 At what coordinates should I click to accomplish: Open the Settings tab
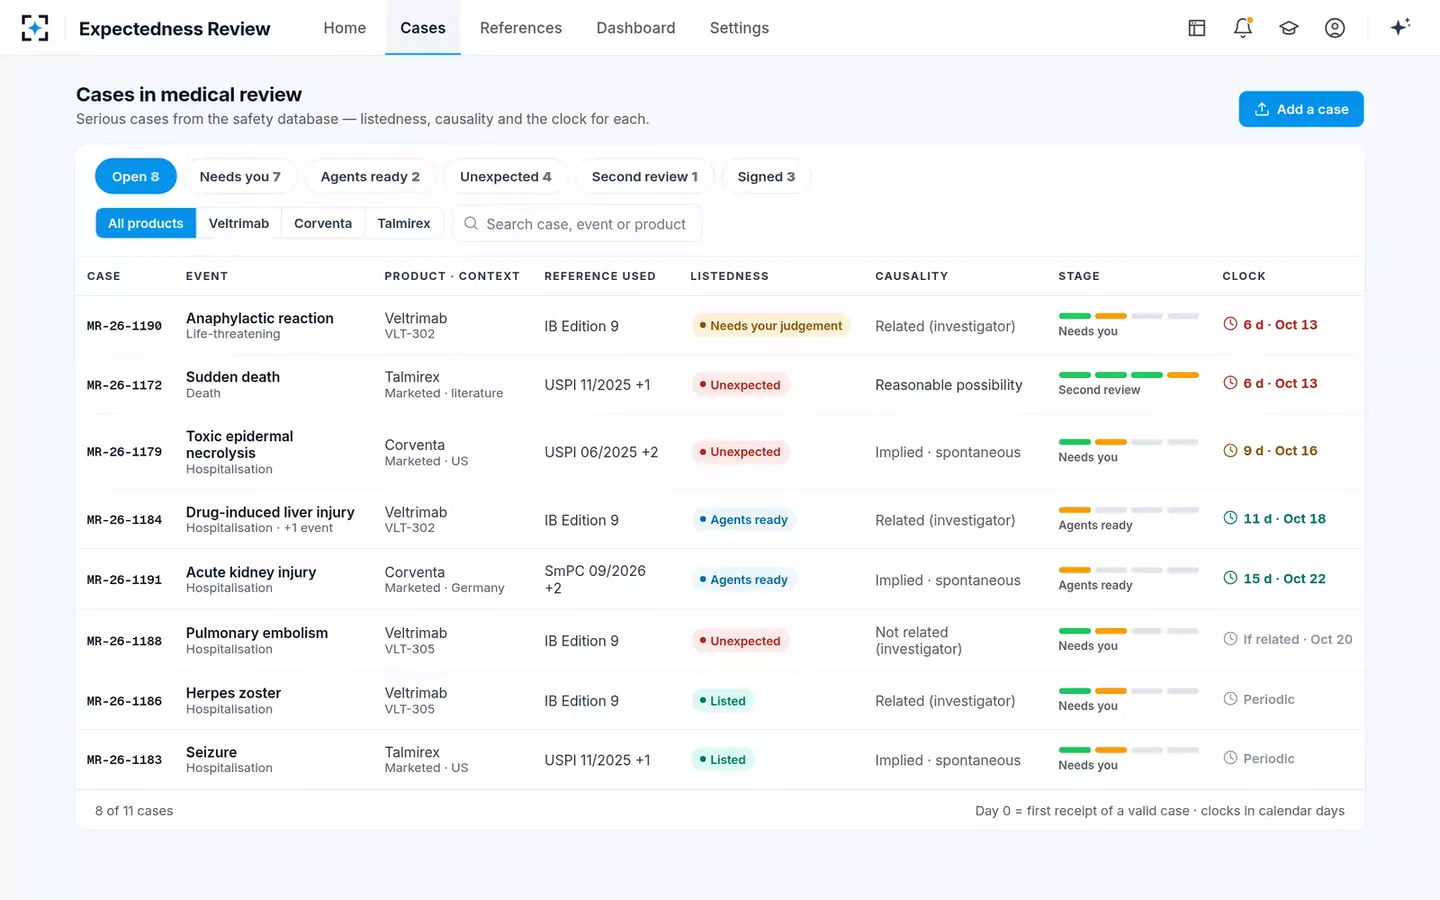tap(739, 28)
